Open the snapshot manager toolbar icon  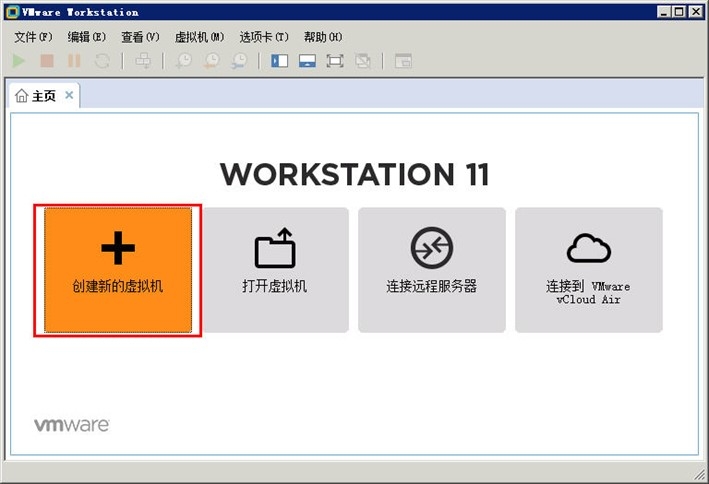[x=239, y=61]
